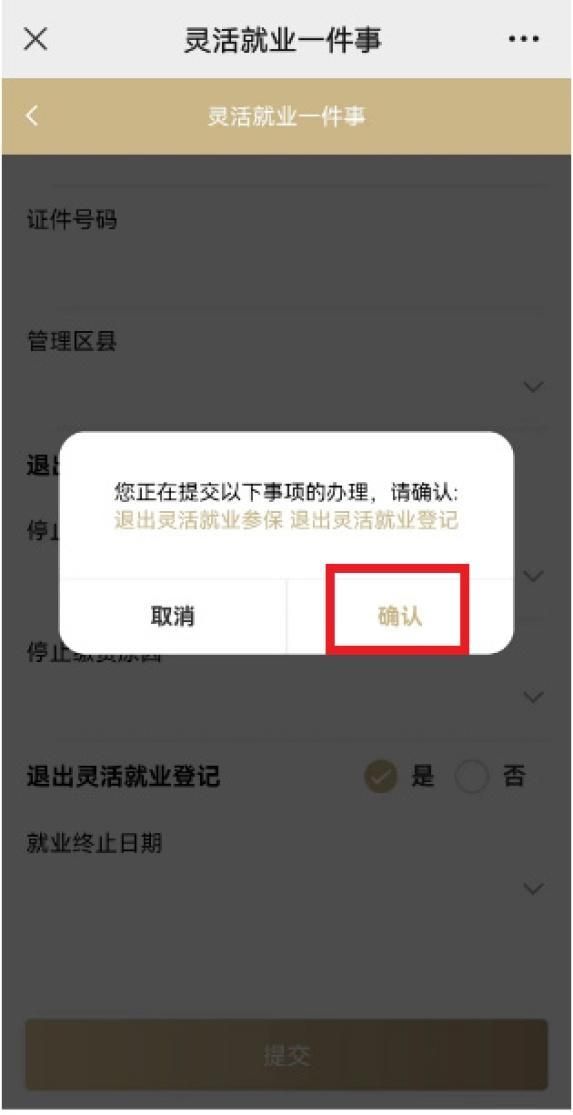Cancel the dialog with the 取消 button
This screenshot has width=573, height=1115.
(173, 616)
